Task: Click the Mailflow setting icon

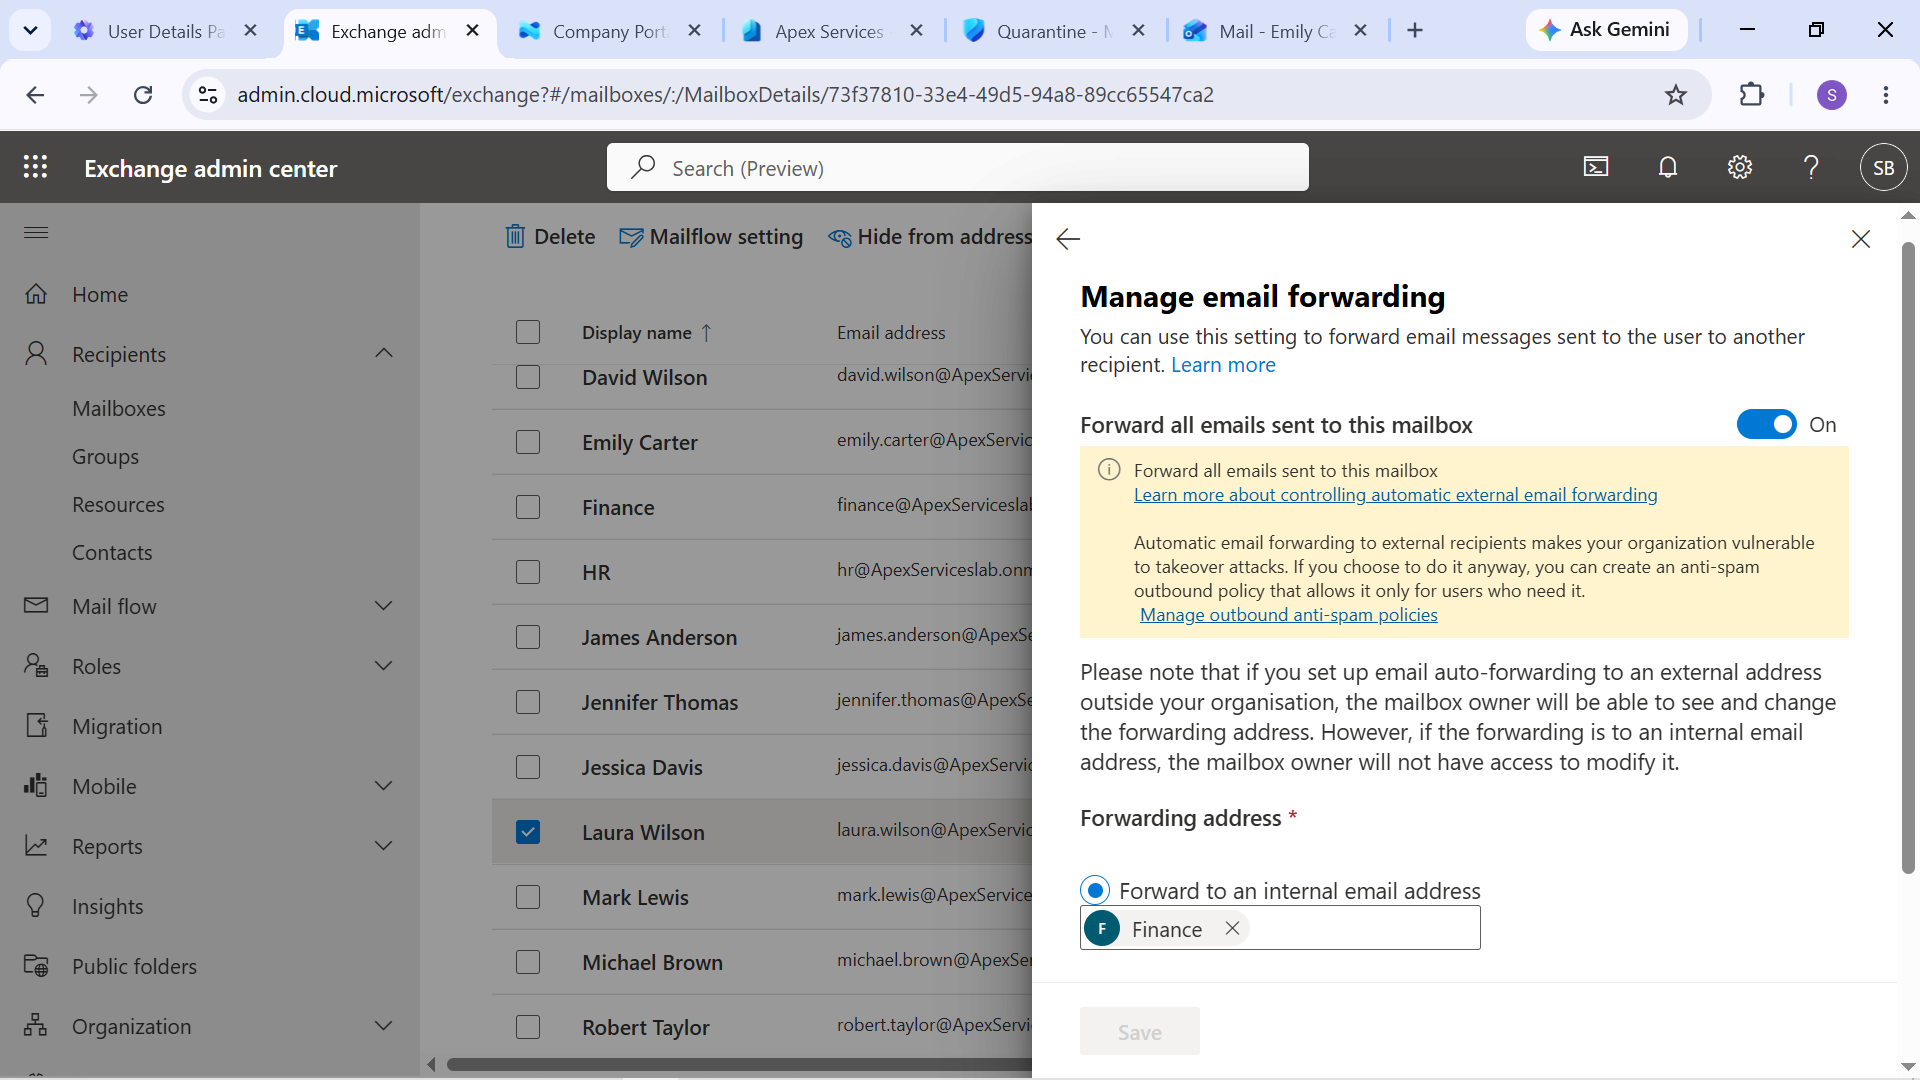Action: click(631, 237)
